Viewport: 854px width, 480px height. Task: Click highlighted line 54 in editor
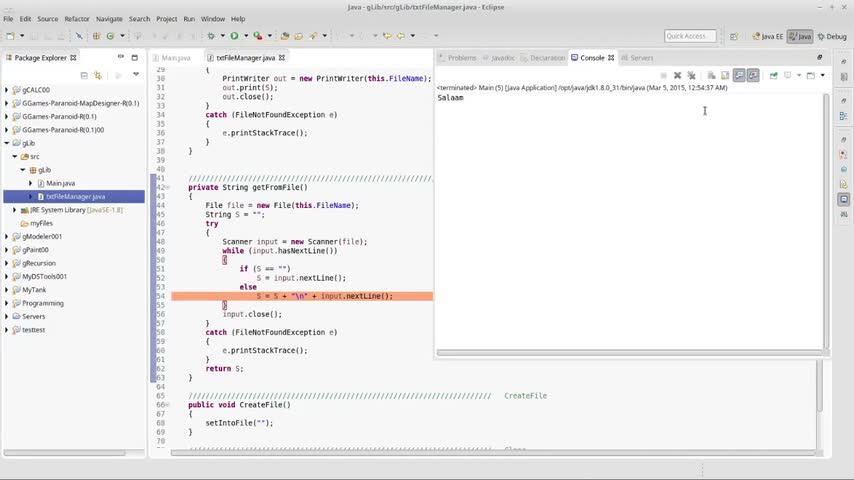coord(302,296)
